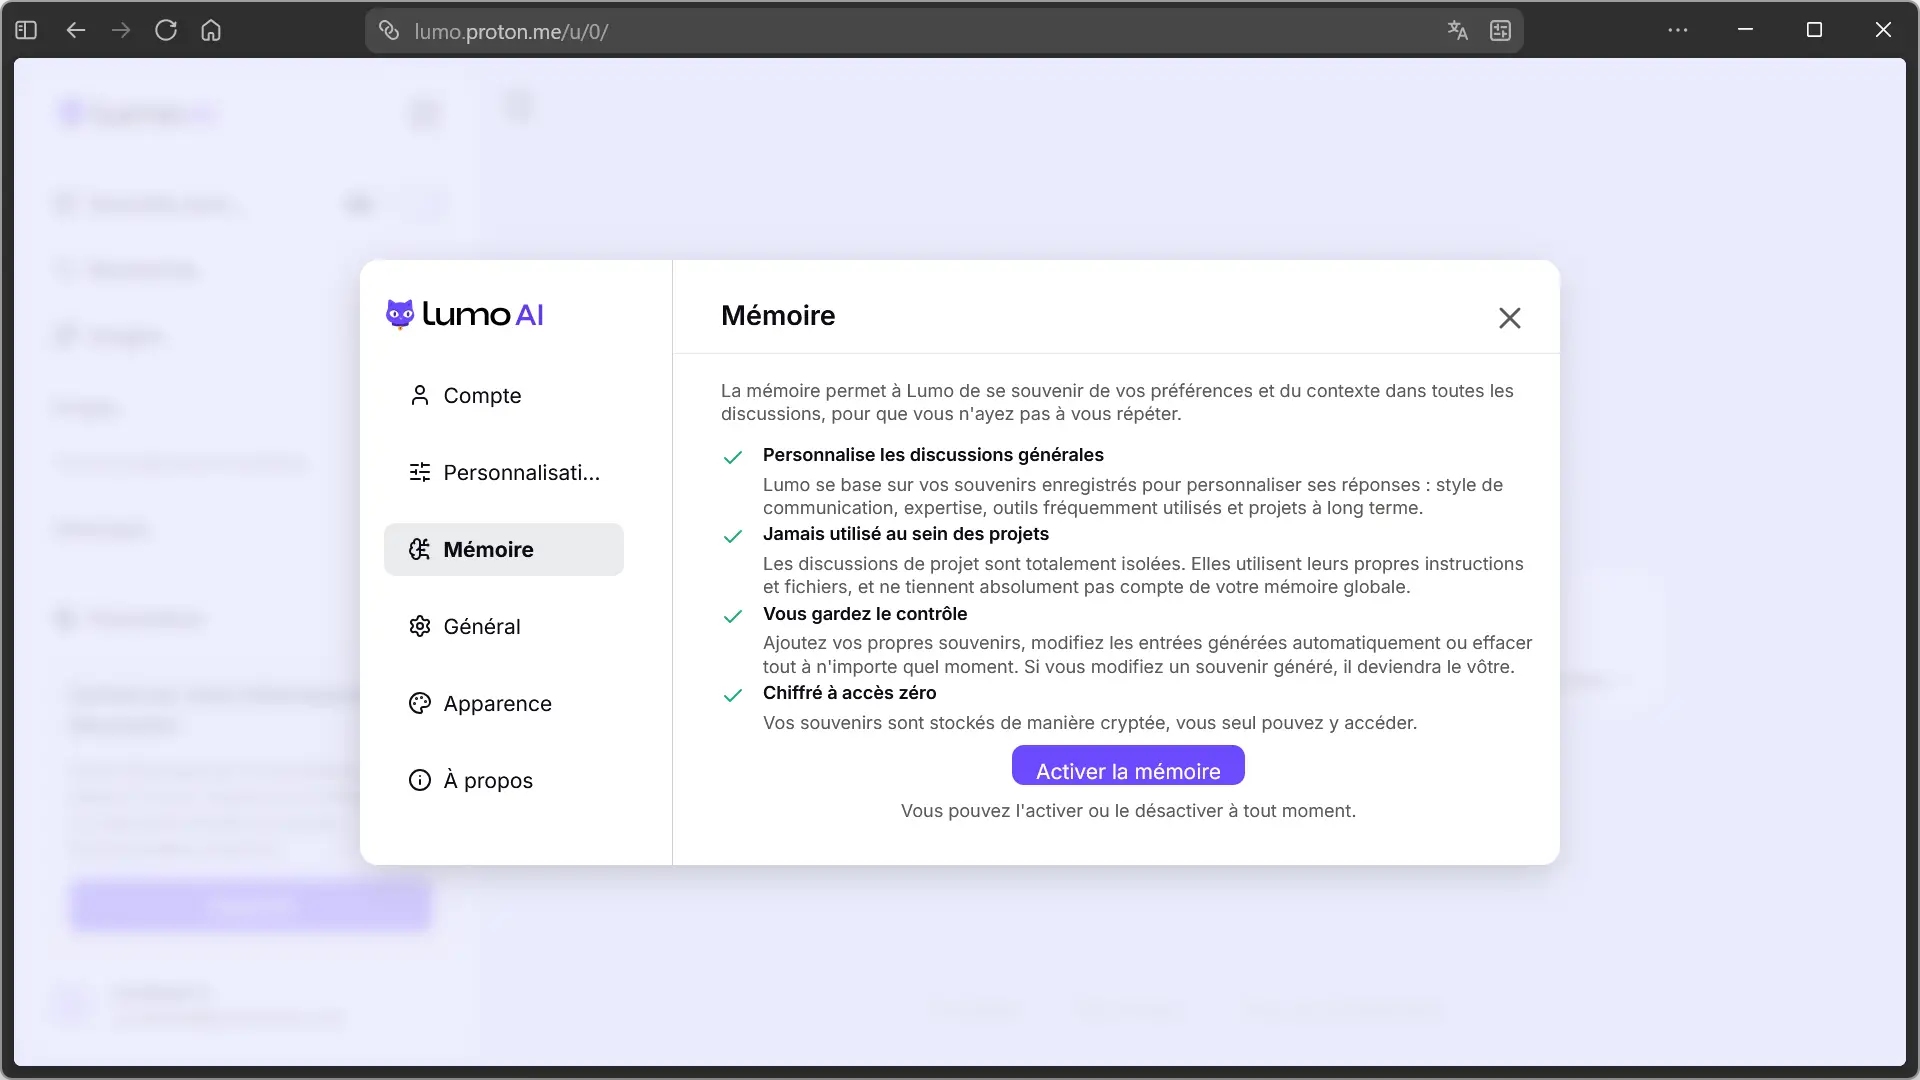
Task: Select the Mémoire settings tab
Action: click(x=503, y=549)
